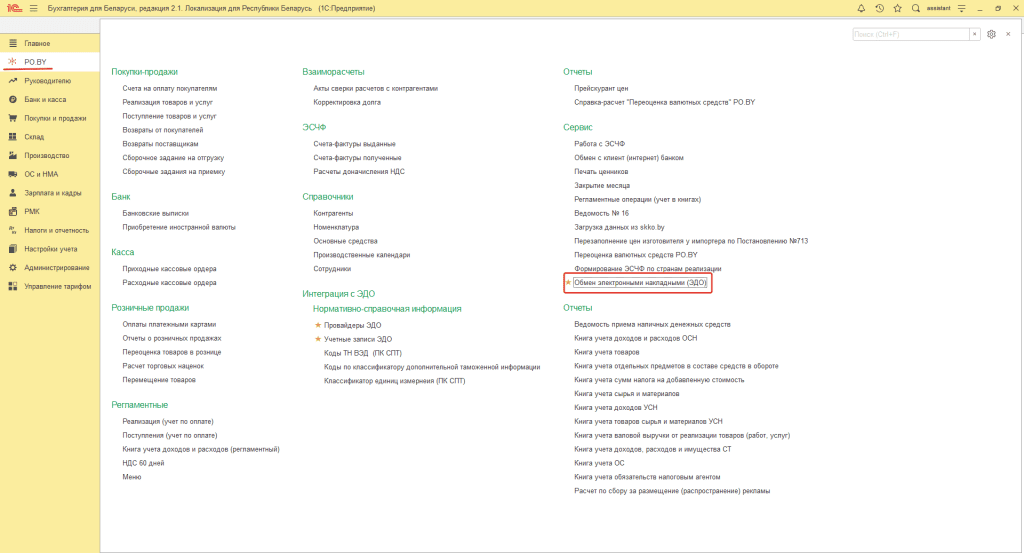Open Акты сверки расчетов с контрагентами

tap(376, 88)
